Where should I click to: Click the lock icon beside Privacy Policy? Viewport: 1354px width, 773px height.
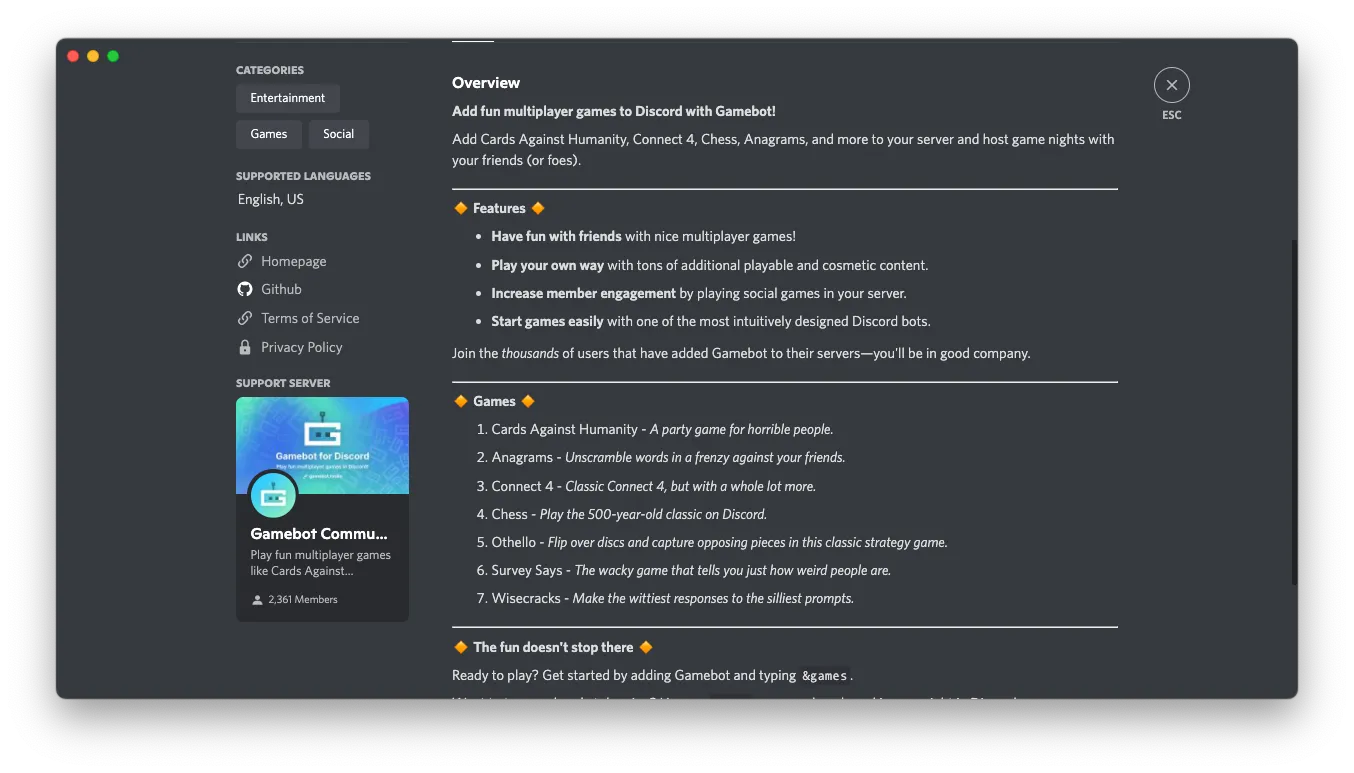[245, 347]
